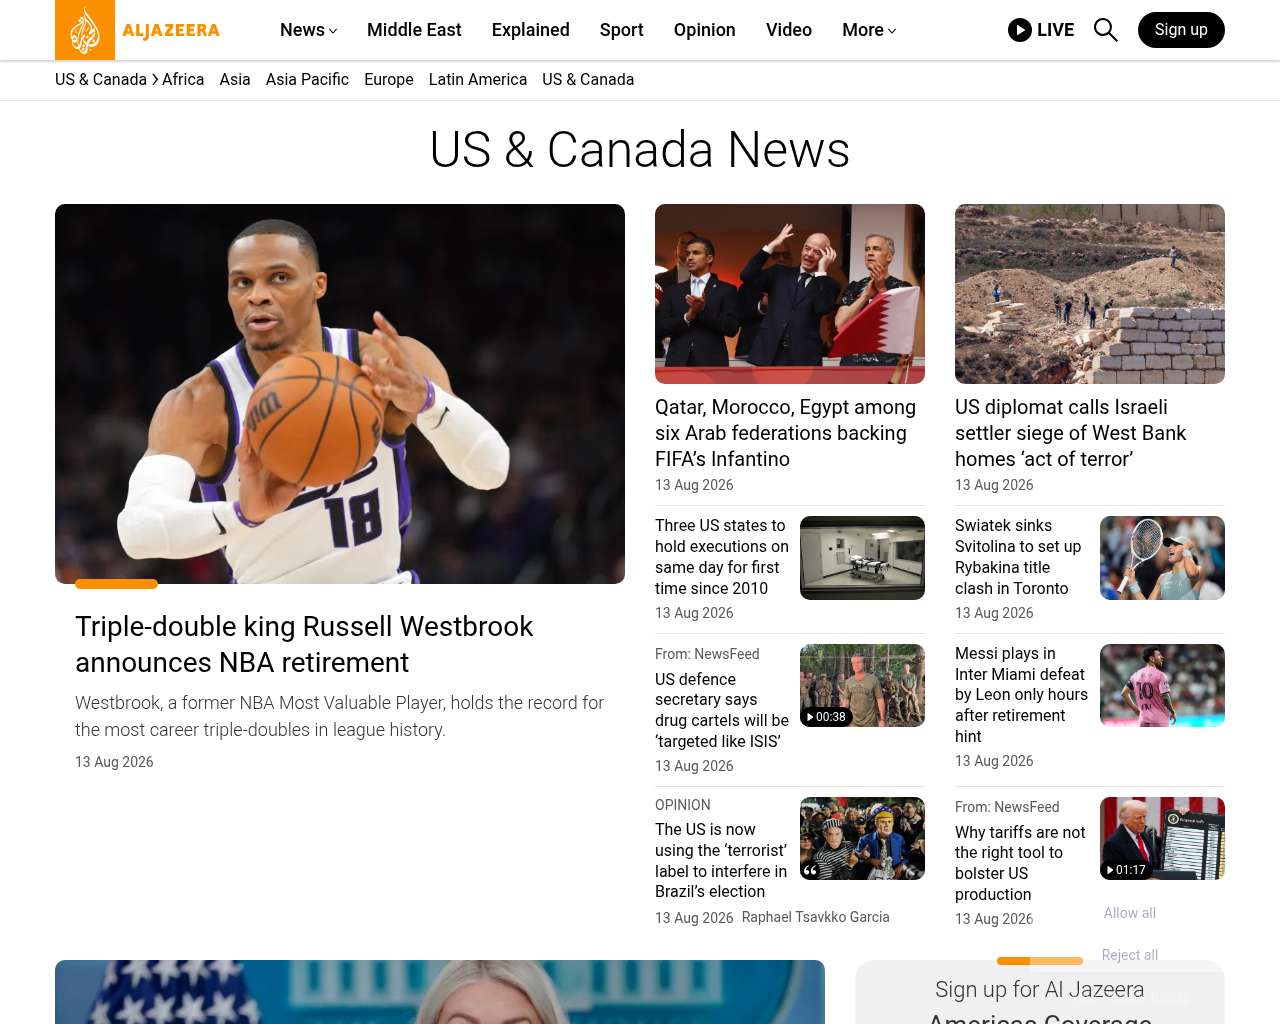The image size is (1280, 1024).
Task: Select Asia Pacific in the subnav
Action: tap(307, 80)
